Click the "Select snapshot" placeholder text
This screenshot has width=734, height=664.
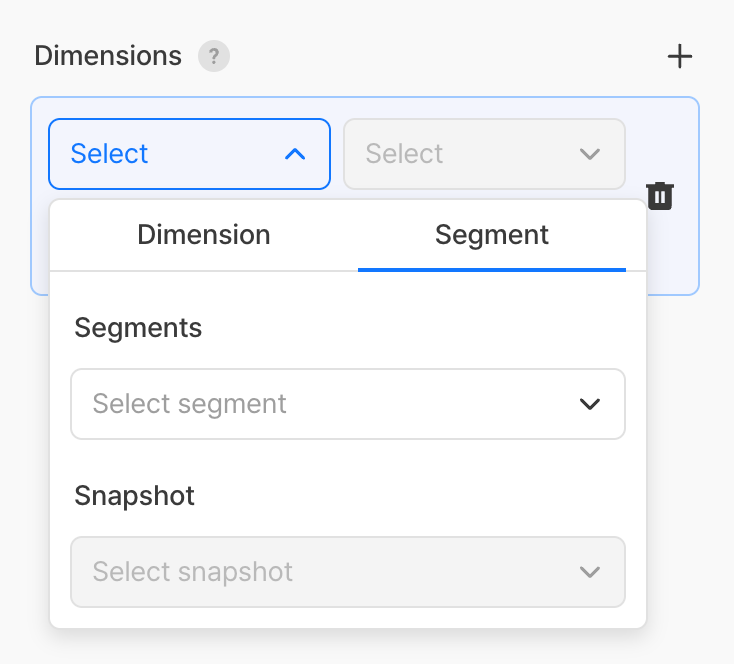pos(192,572)
